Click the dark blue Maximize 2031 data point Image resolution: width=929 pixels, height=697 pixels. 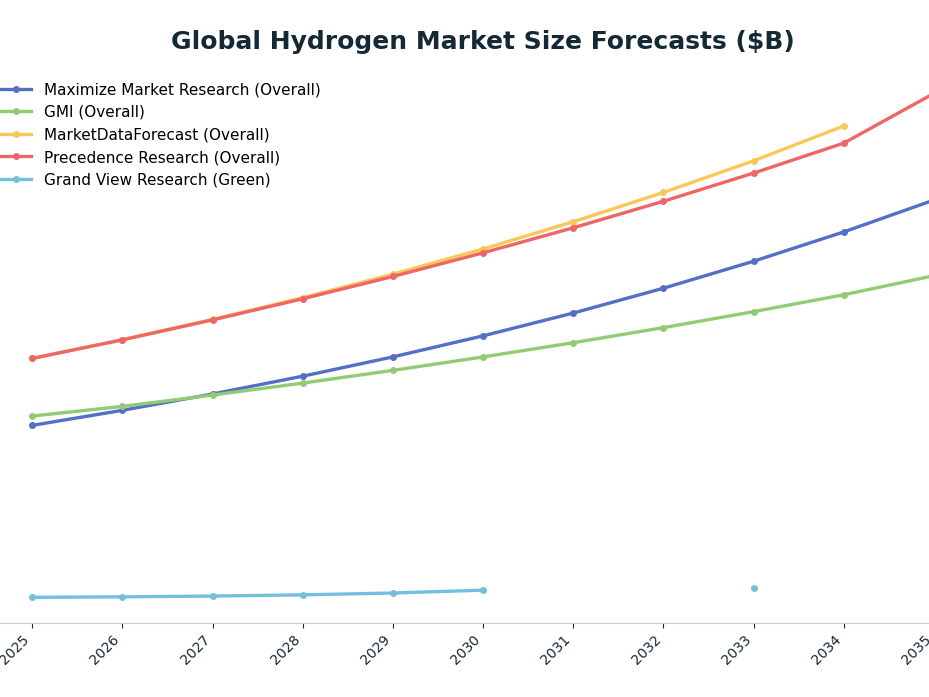pos(574,314)
